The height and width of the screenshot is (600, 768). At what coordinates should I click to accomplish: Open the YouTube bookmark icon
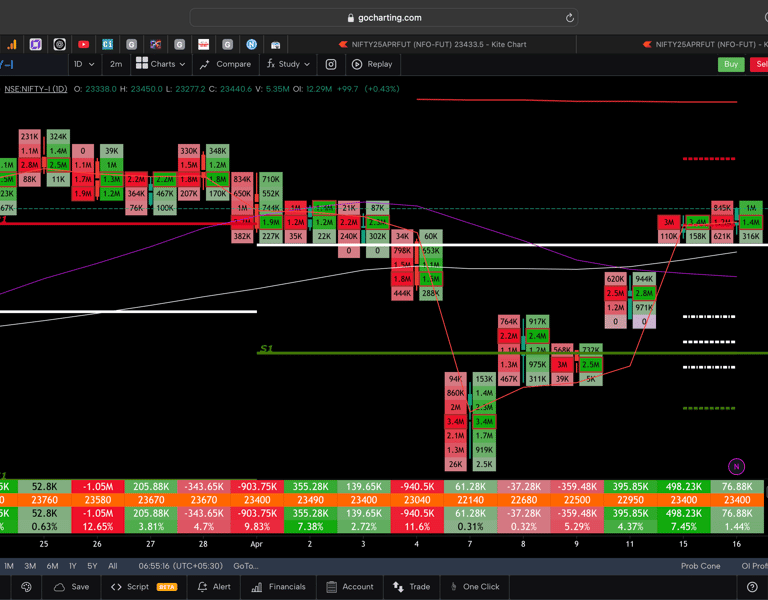coord(83,45)
